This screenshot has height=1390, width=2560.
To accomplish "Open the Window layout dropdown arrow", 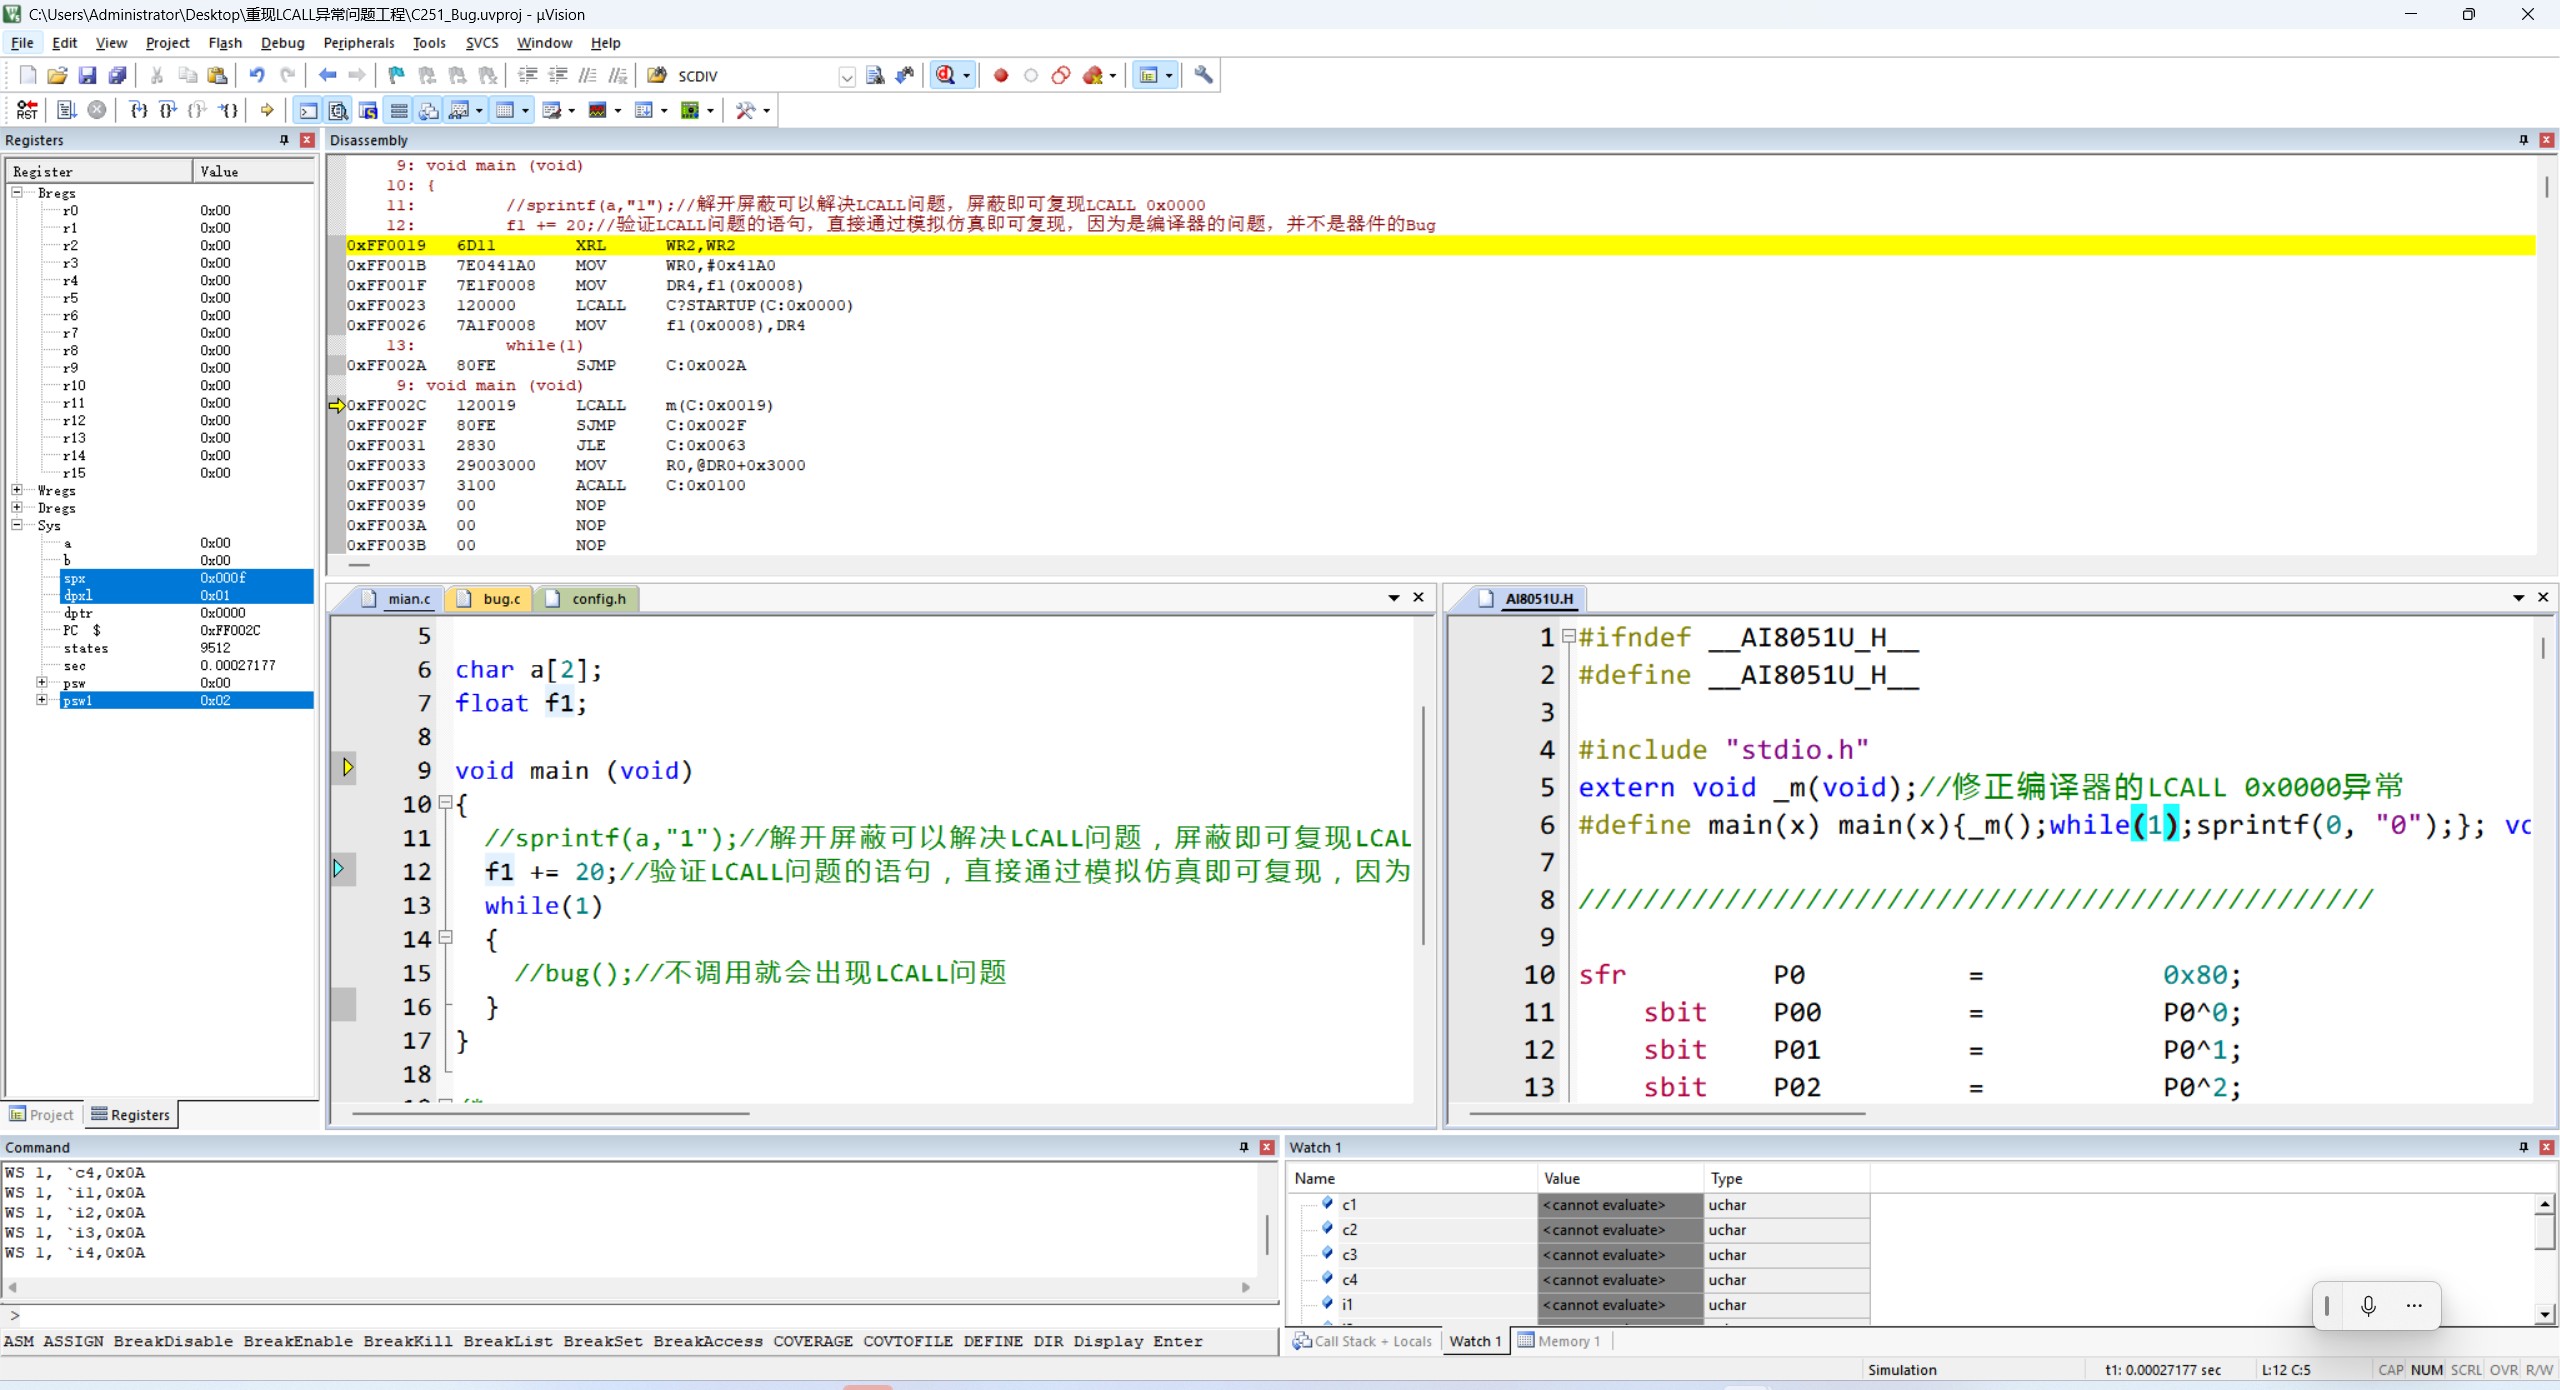I will (x=1169, y=76).
